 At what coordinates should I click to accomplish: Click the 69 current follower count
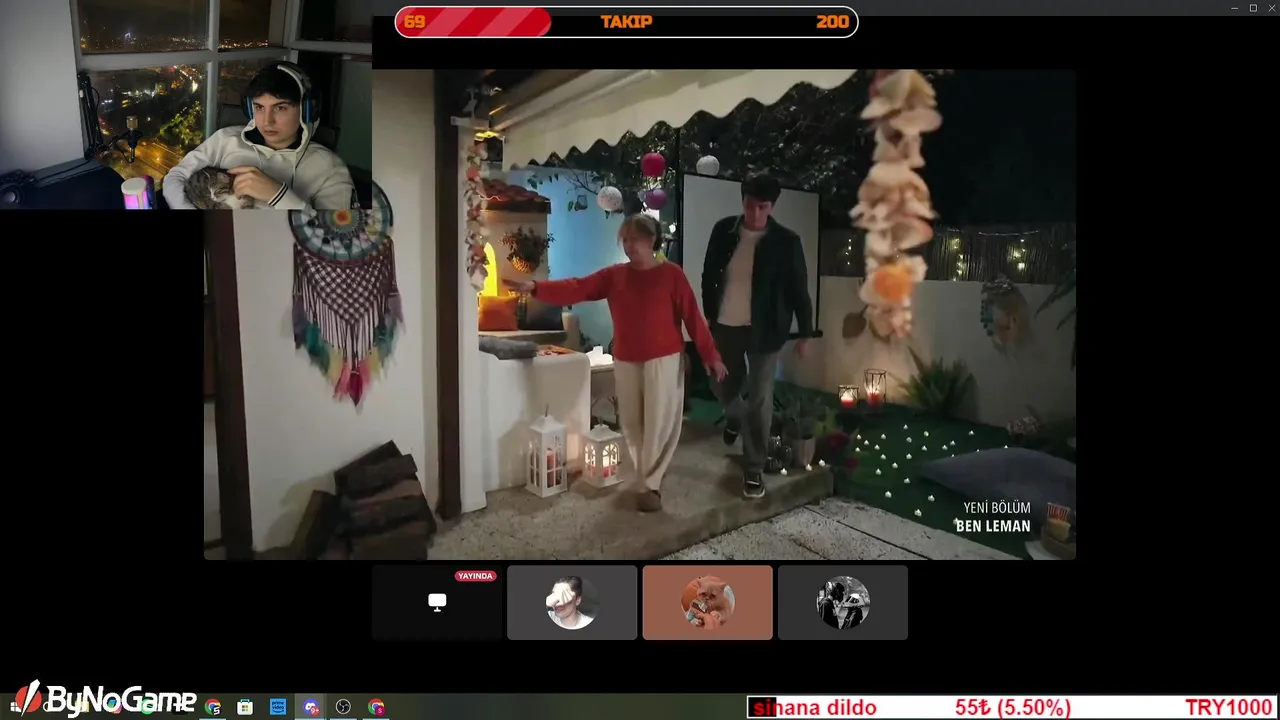point(414,22)
